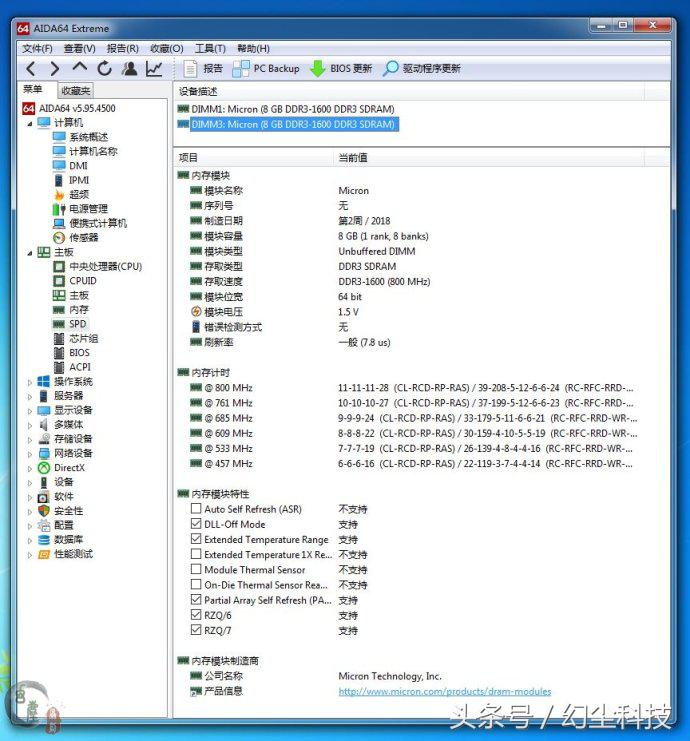The image size is (690, 741).
Task: Collapse the 主板 tree node
Action: point(30,253)
